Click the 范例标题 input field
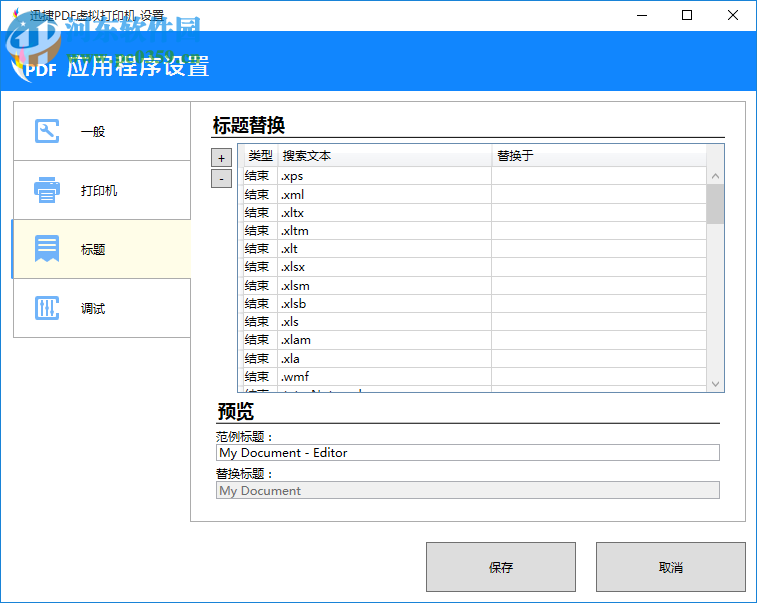 (x=468, y=453)
